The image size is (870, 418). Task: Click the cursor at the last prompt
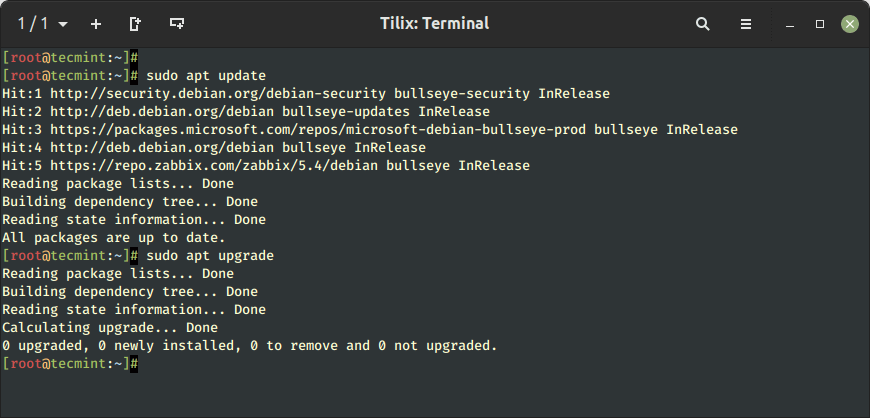coord(134,364)
